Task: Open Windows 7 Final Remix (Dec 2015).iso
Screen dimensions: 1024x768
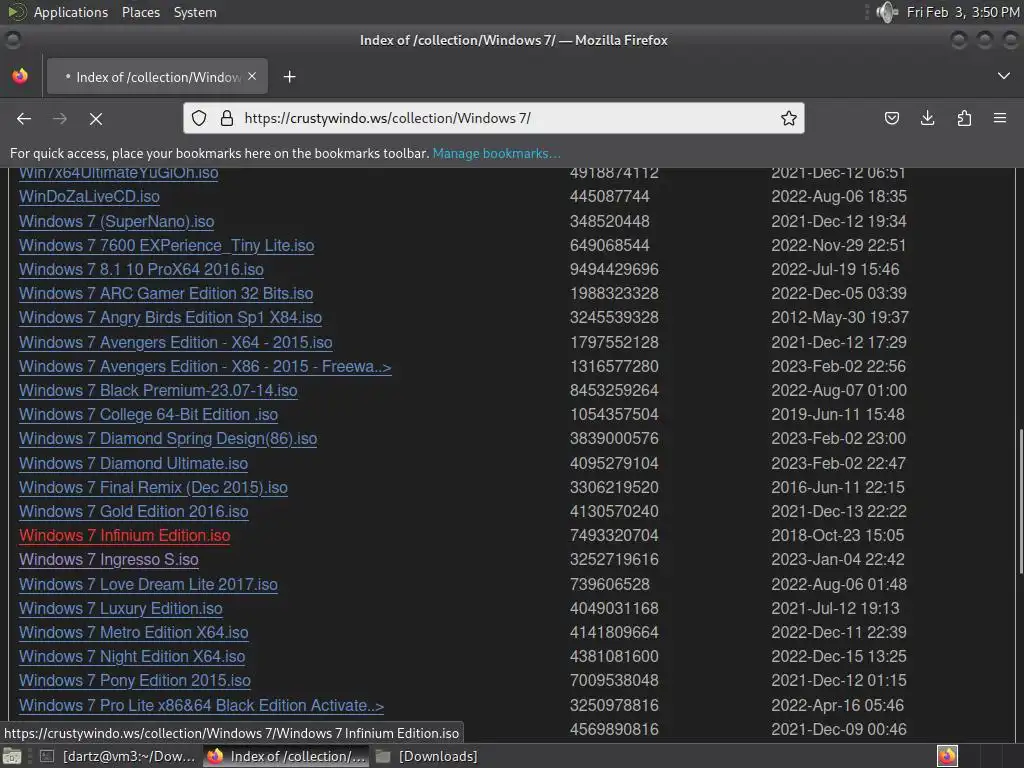Action: tap(153, 487)
